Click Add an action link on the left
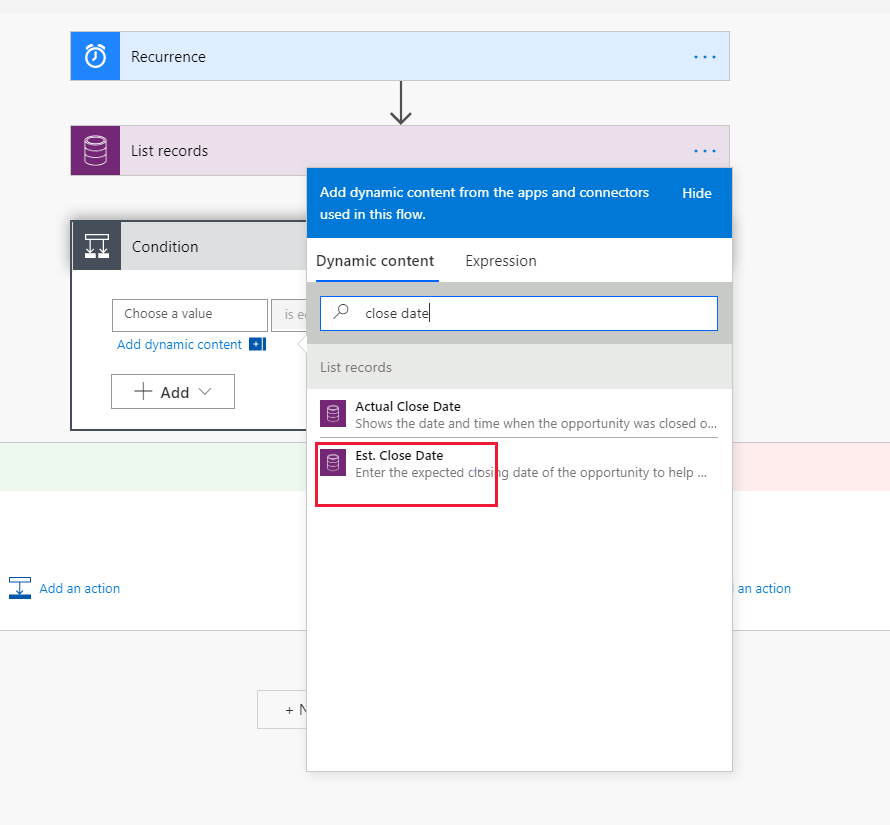Screen dimensions: 890x825 coord(79,588)
